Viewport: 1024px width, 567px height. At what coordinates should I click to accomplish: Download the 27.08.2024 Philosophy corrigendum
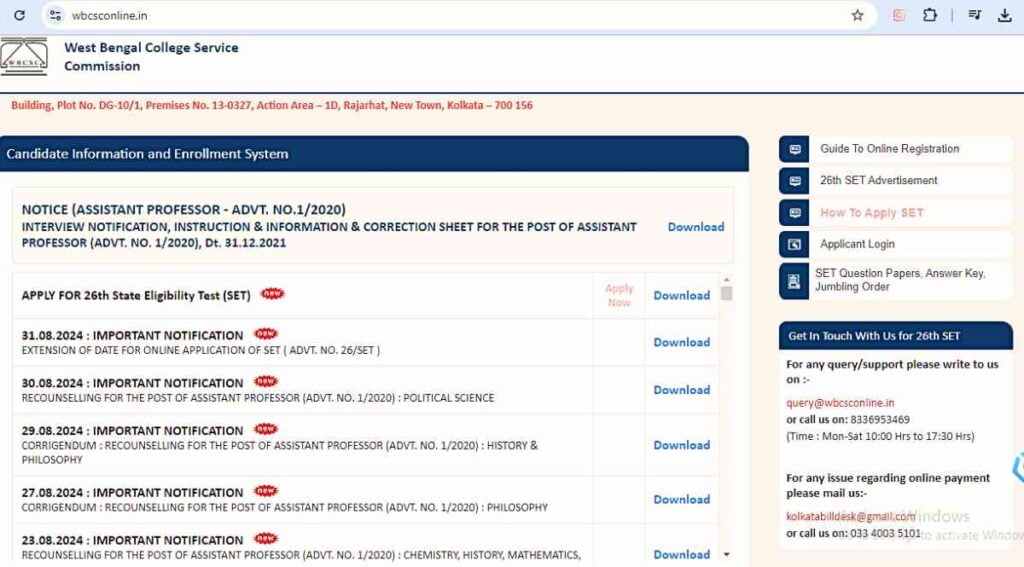682,500
